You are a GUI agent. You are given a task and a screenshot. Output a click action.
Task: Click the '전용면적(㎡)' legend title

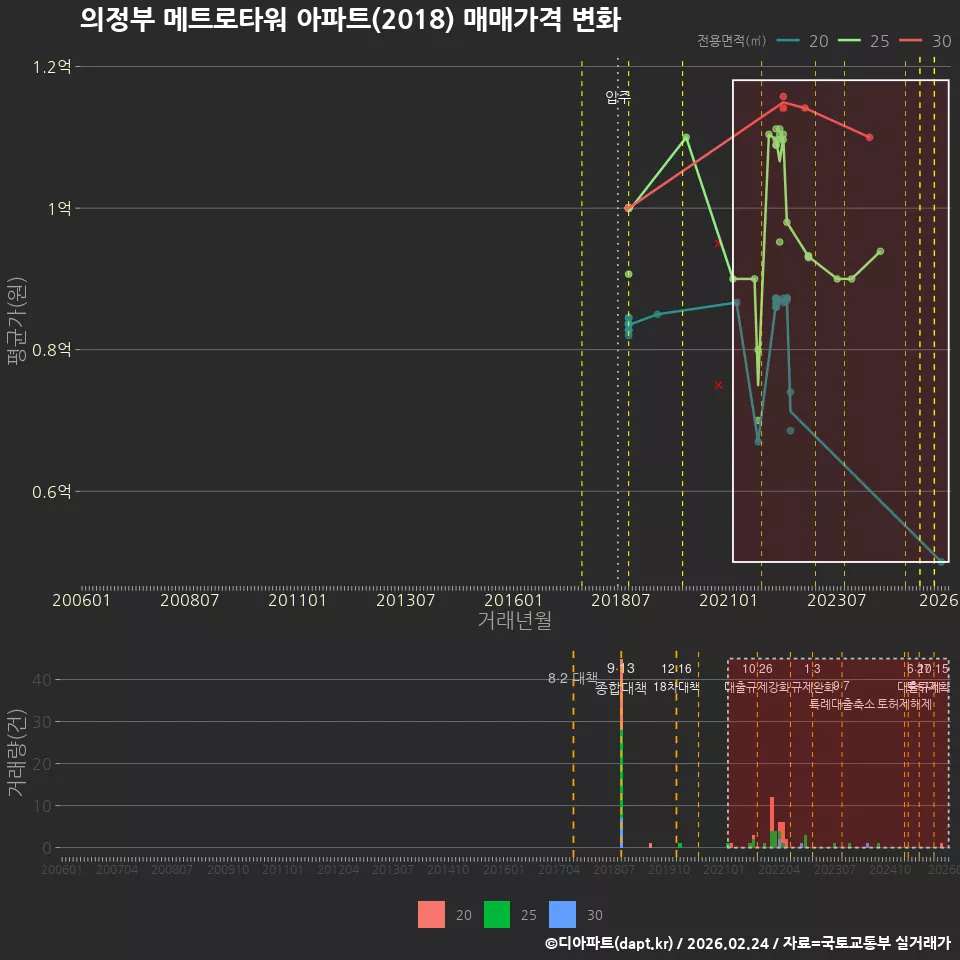(x=731, y=41)
